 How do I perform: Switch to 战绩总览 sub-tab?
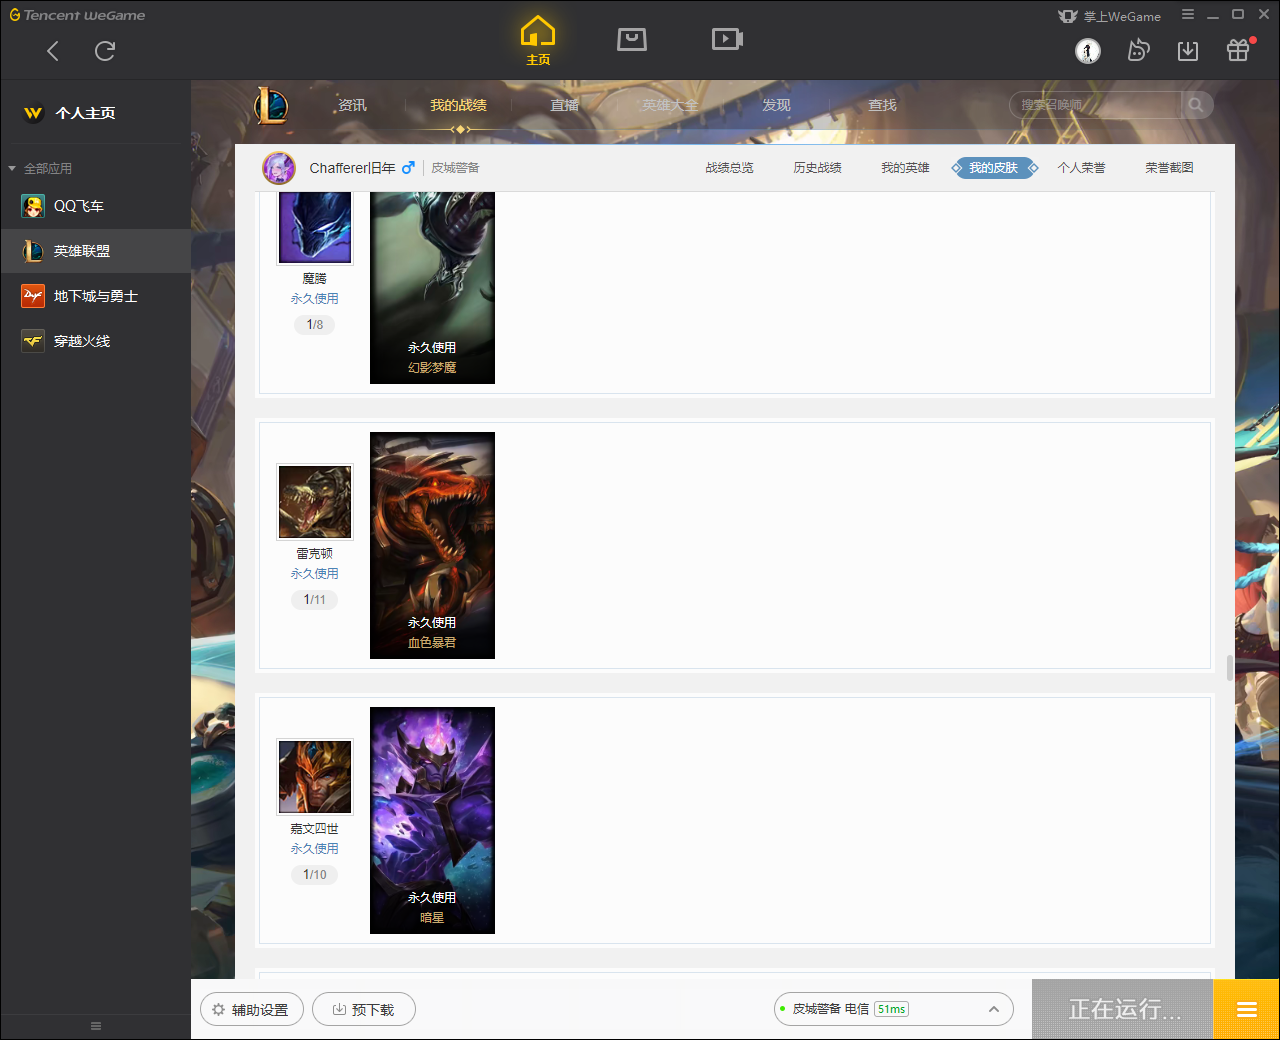[x=729, y=168]
